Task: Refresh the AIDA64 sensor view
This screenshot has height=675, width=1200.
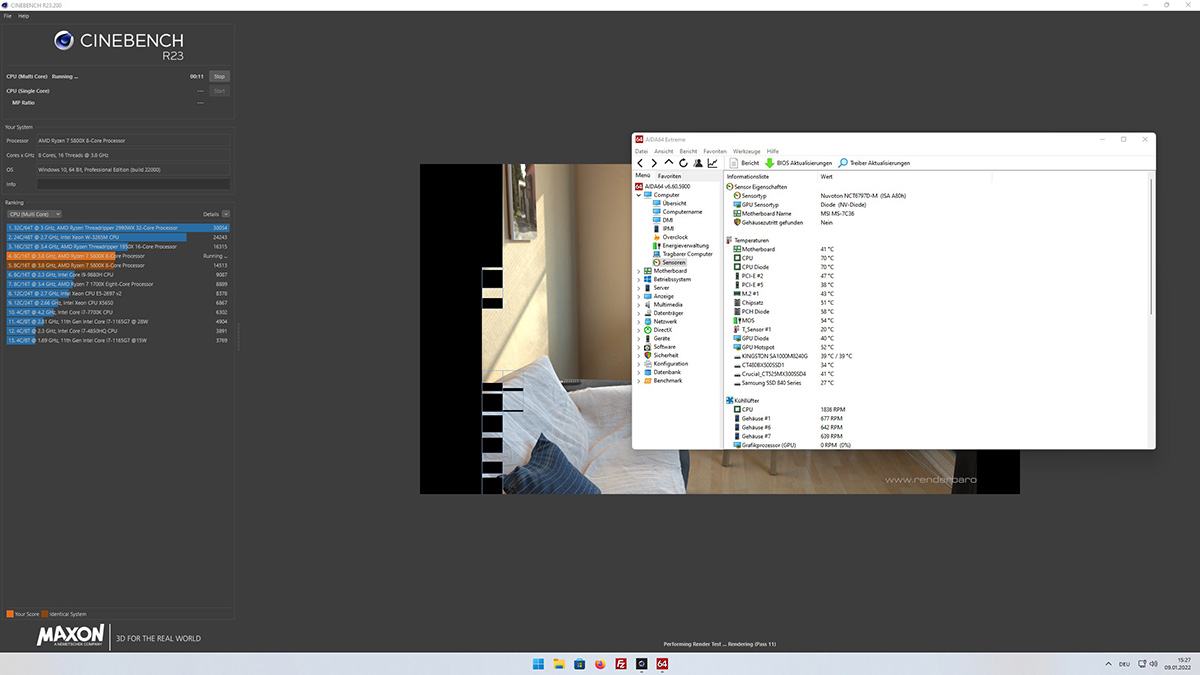Action: click(683, 163)
